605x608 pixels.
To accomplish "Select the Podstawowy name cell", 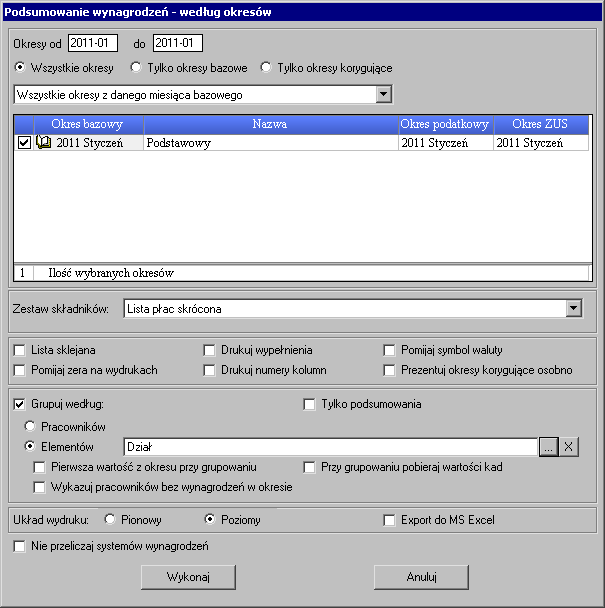I will coord(271,143).
